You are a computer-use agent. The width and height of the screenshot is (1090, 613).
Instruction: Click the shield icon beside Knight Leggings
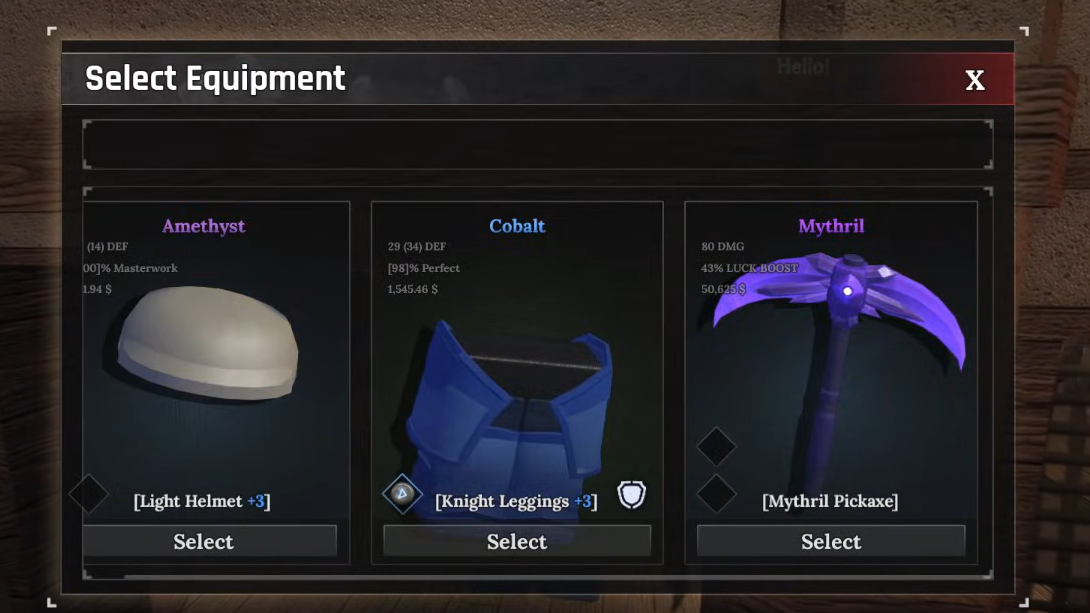click(631, 495)
